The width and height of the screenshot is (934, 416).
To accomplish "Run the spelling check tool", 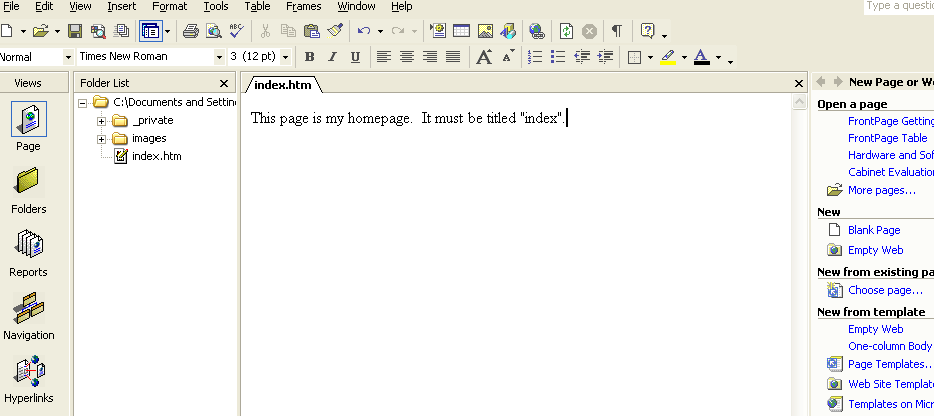I will coord(236,31).
